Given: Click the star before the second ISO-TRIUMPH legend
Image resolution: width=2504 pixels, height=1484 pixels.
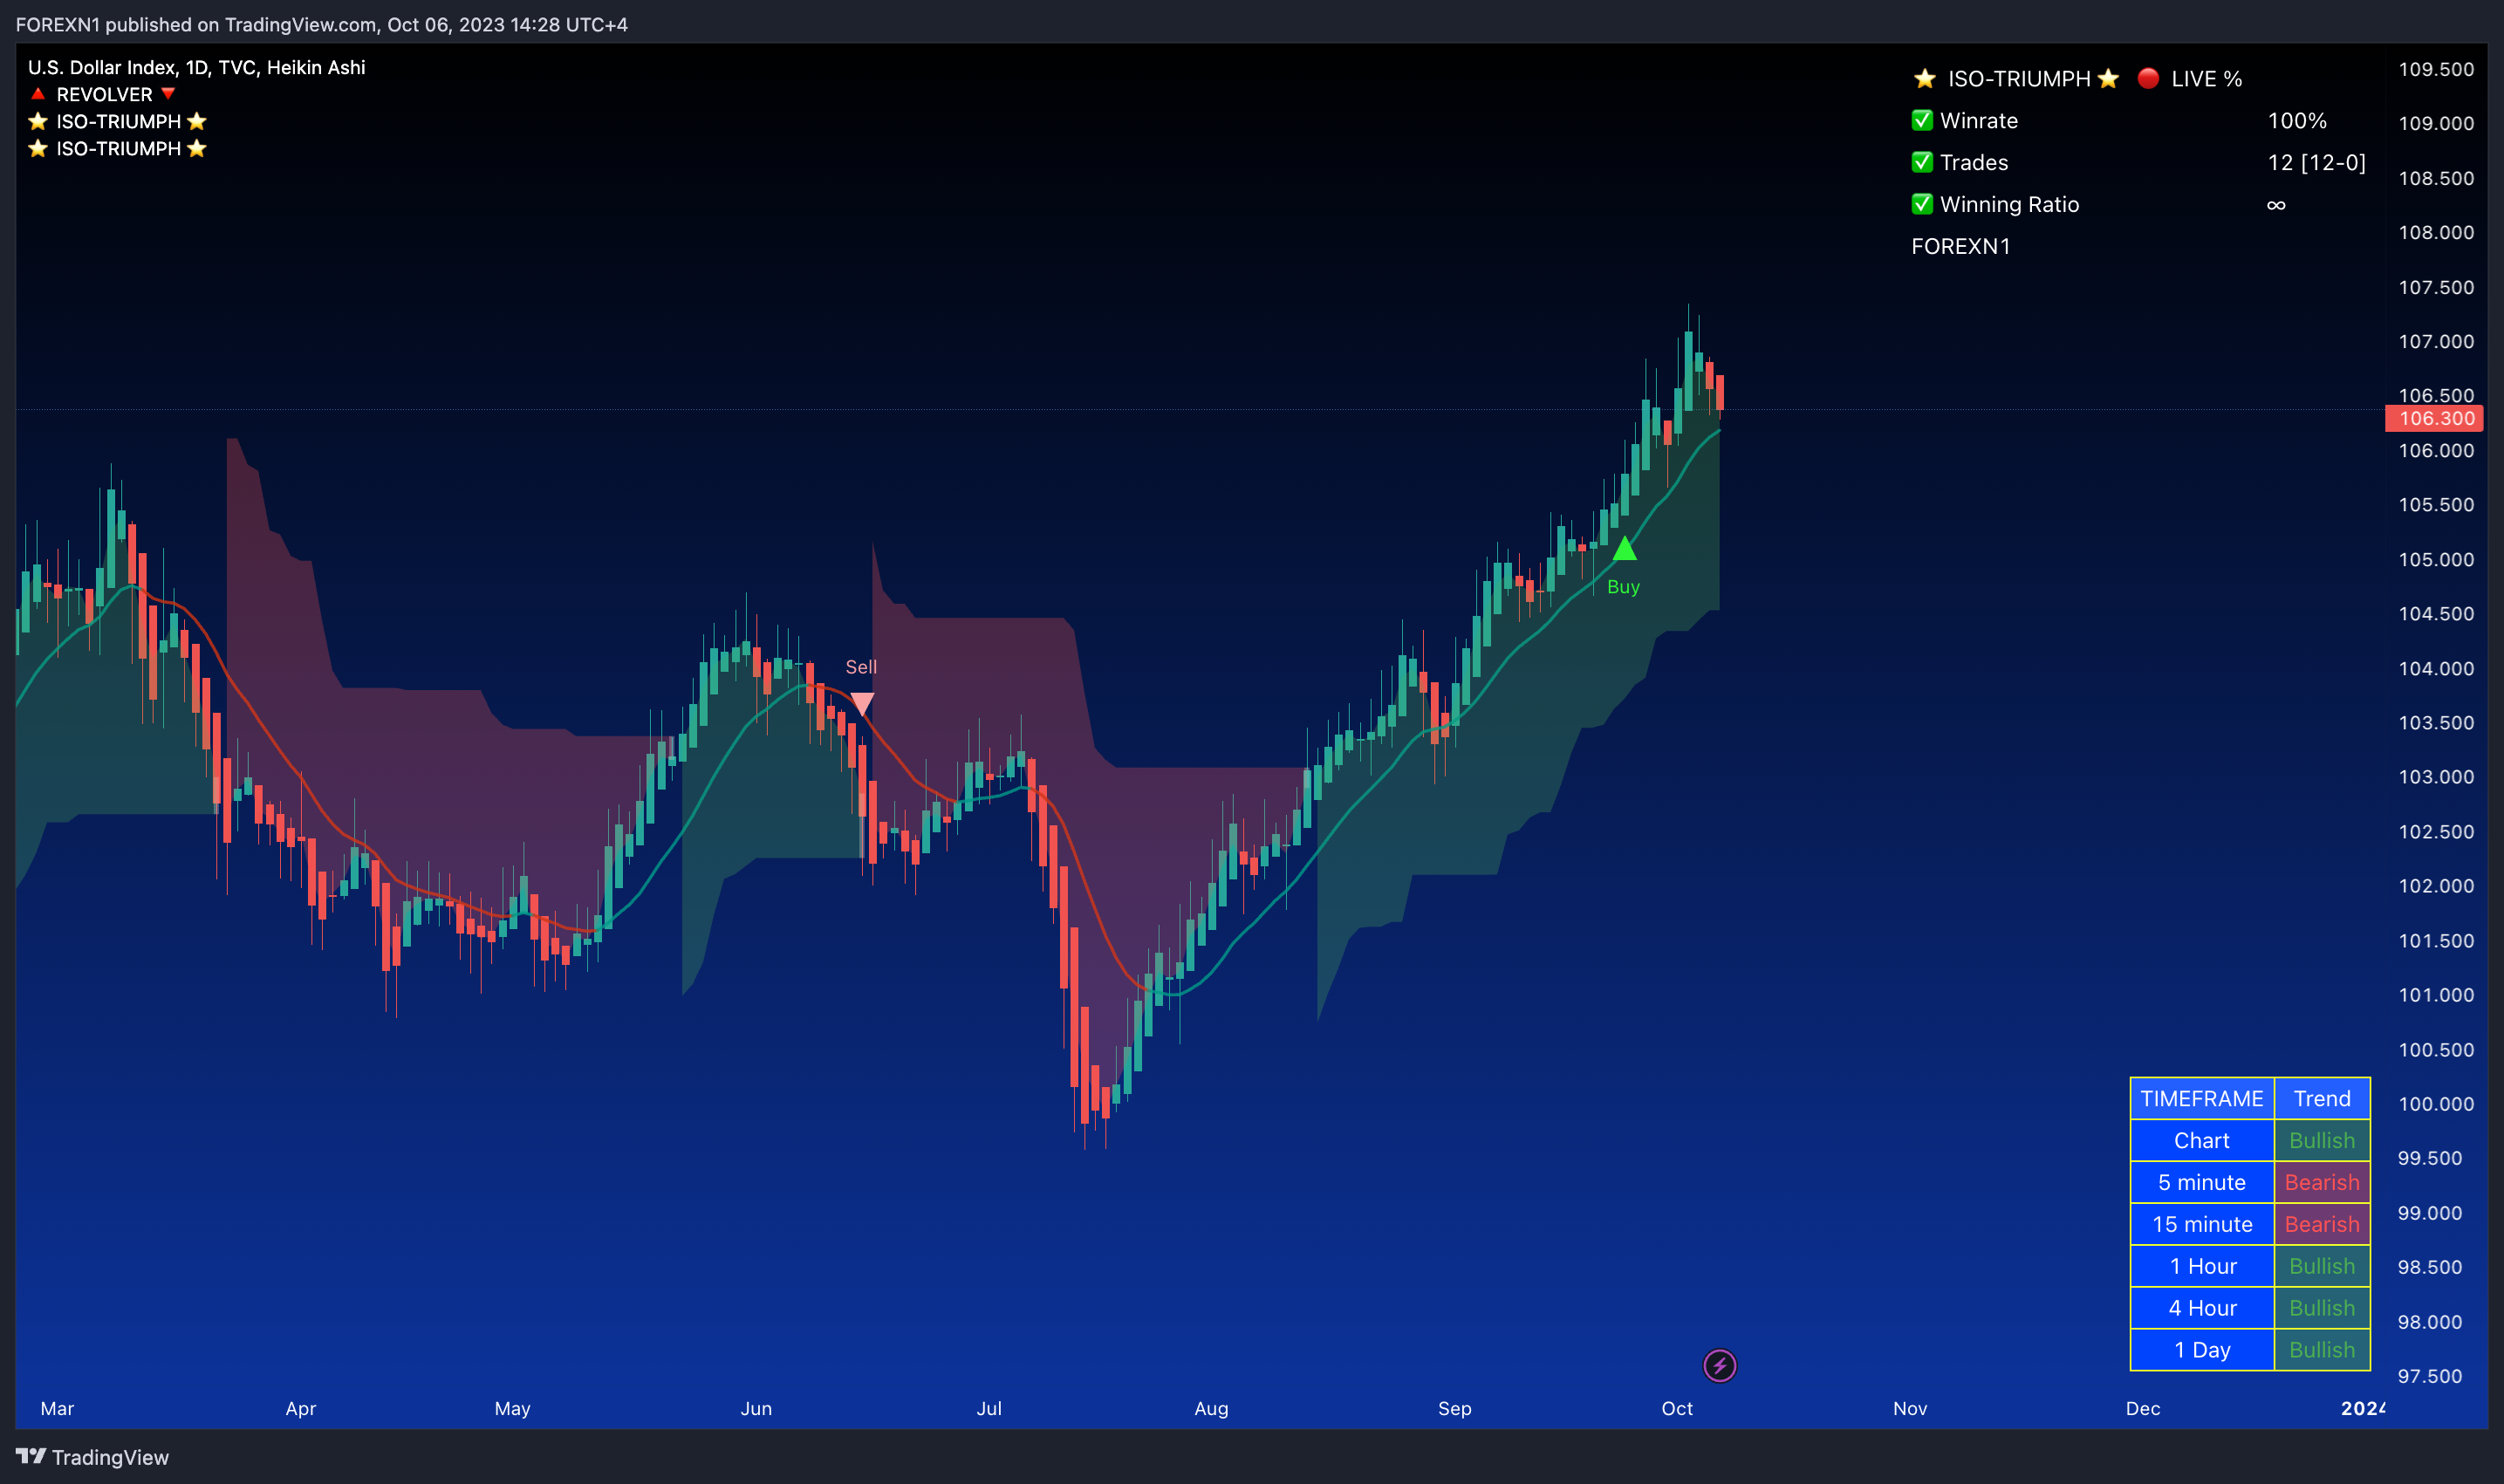Looking at the screenshot, I should (38, 148).
